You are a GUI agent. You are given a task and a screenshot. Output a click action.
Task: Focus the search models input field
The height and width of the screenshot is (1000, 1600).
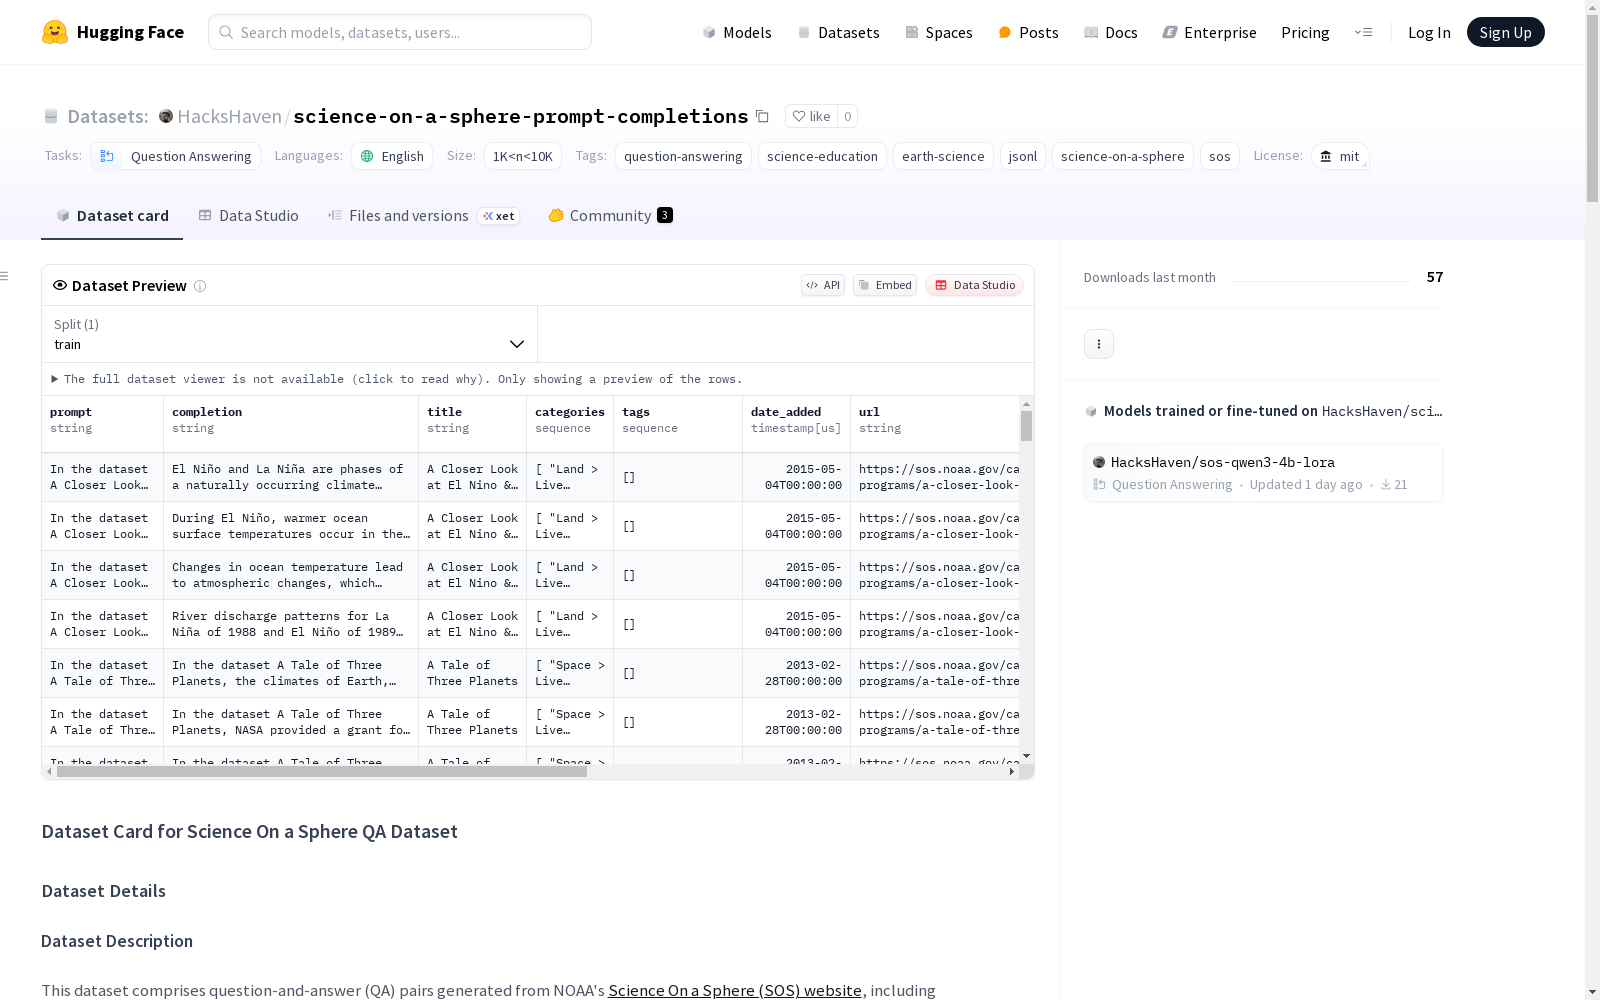(400, 32)
